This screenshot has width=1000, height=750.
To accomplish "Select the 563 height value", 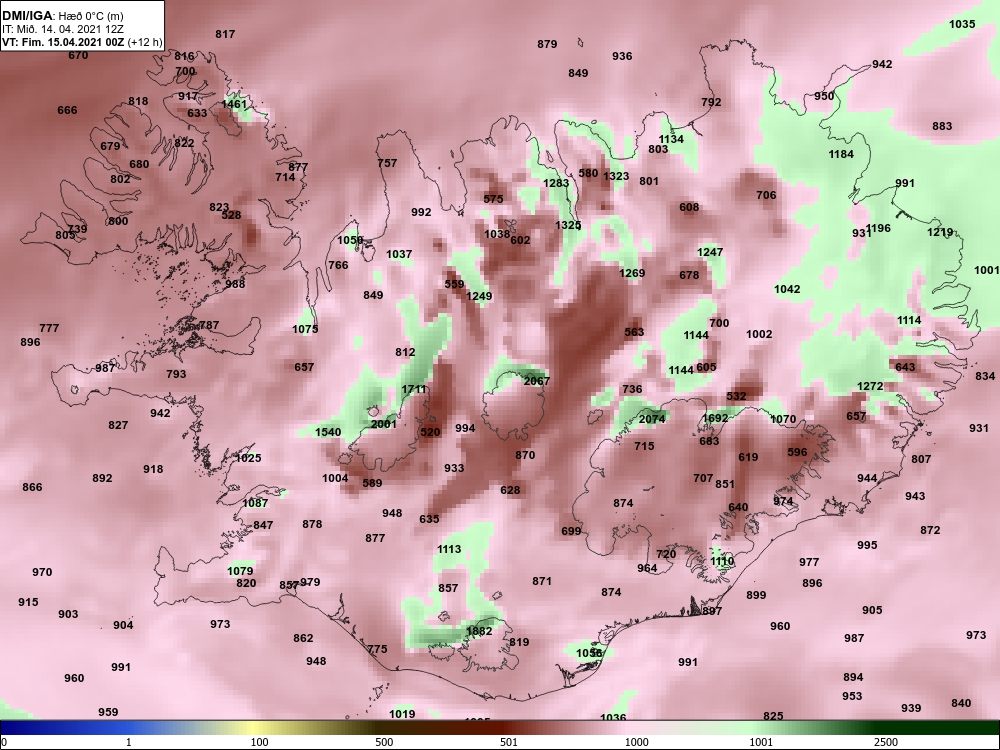I will click(x=634, y=332).
